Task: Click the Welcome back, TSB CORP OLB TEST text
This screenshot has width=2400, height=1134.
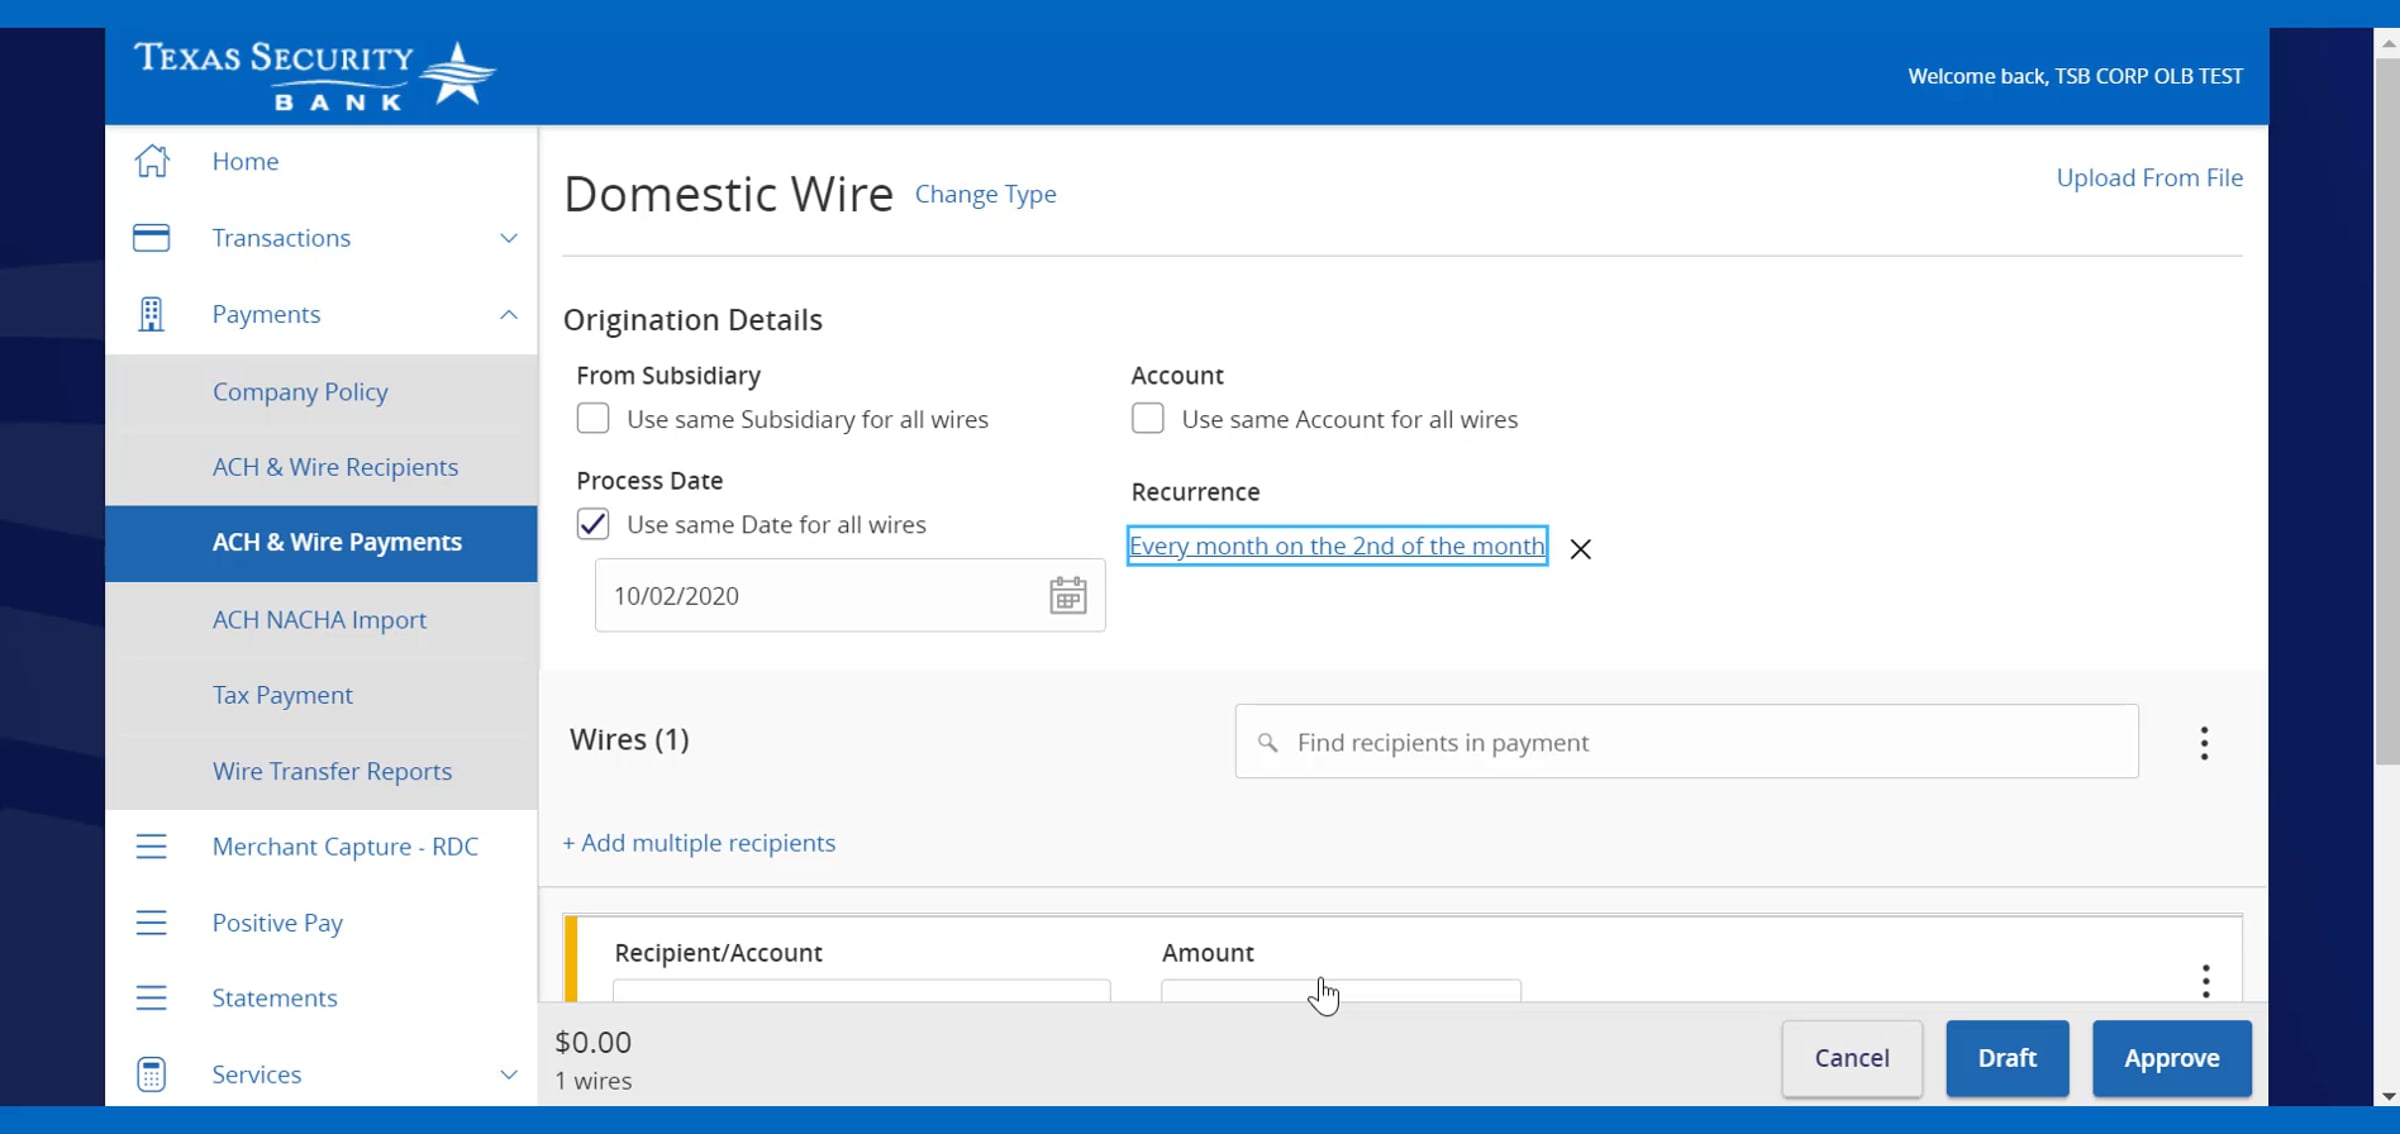Action: 2075,76
